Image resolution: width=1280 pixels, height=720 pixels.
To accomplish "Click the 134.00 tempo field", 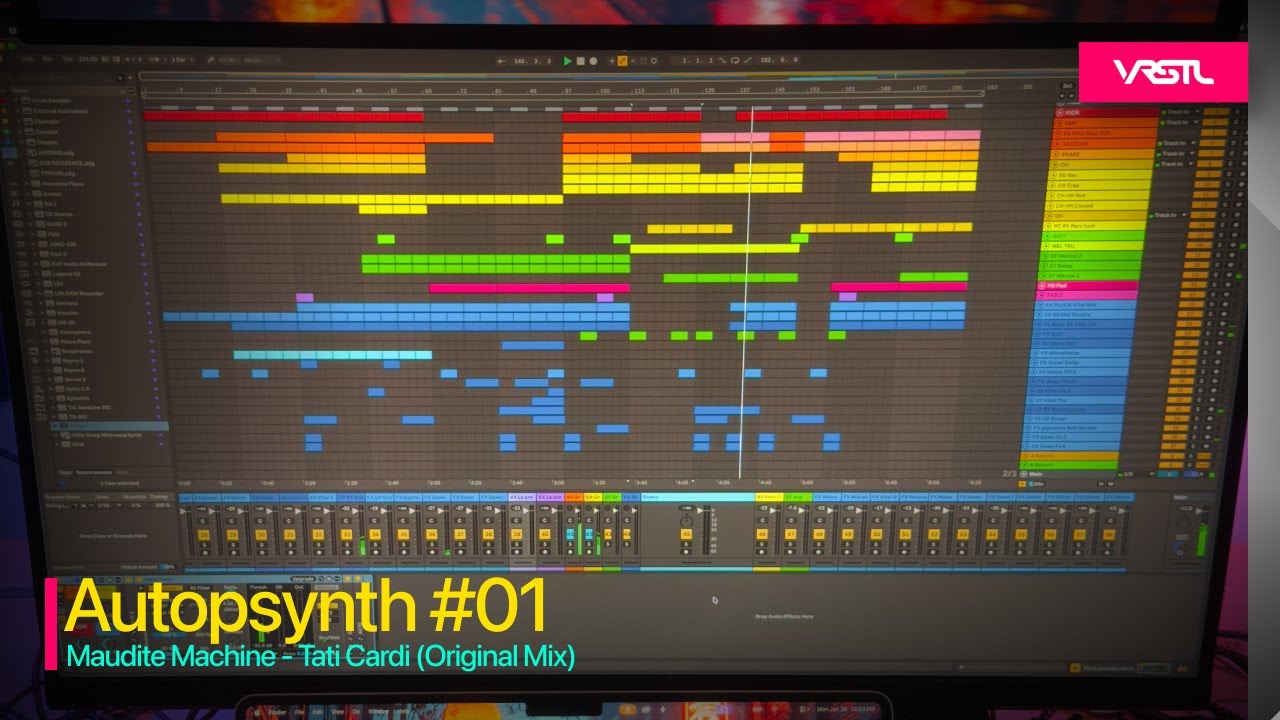I will (x=87, y=57).
